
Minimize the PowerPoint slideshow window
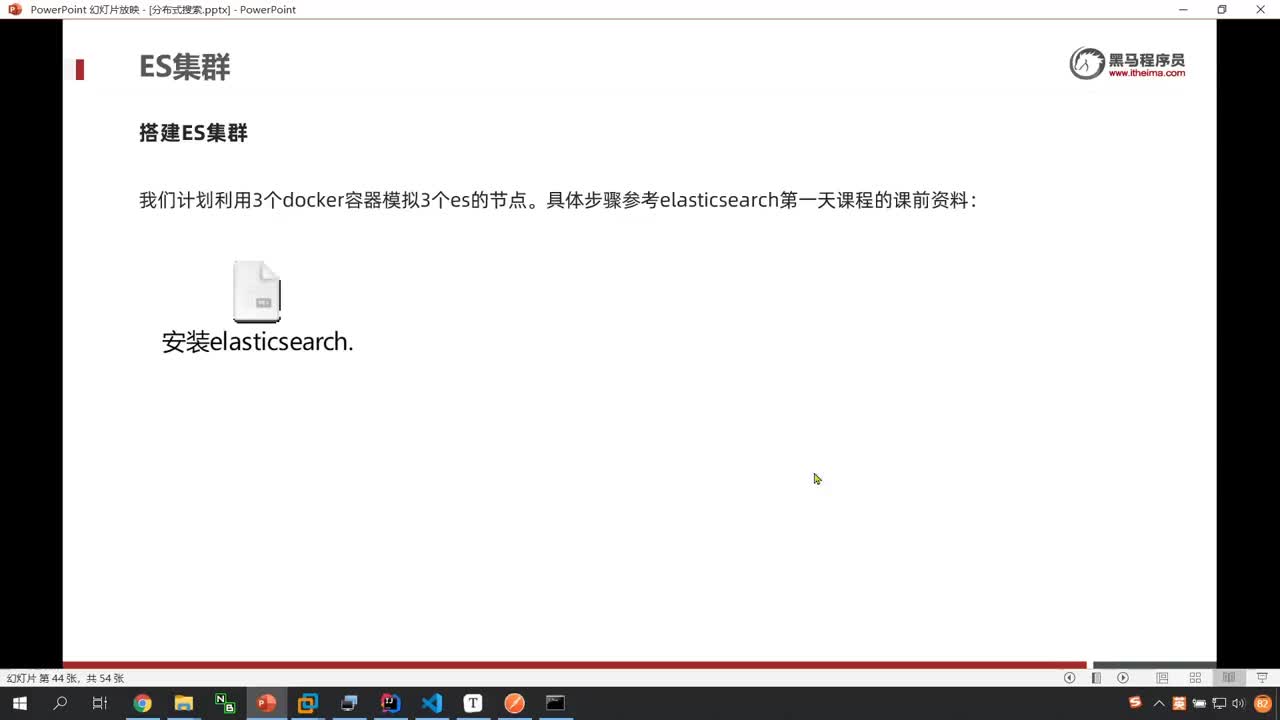tap(1183, 9)
